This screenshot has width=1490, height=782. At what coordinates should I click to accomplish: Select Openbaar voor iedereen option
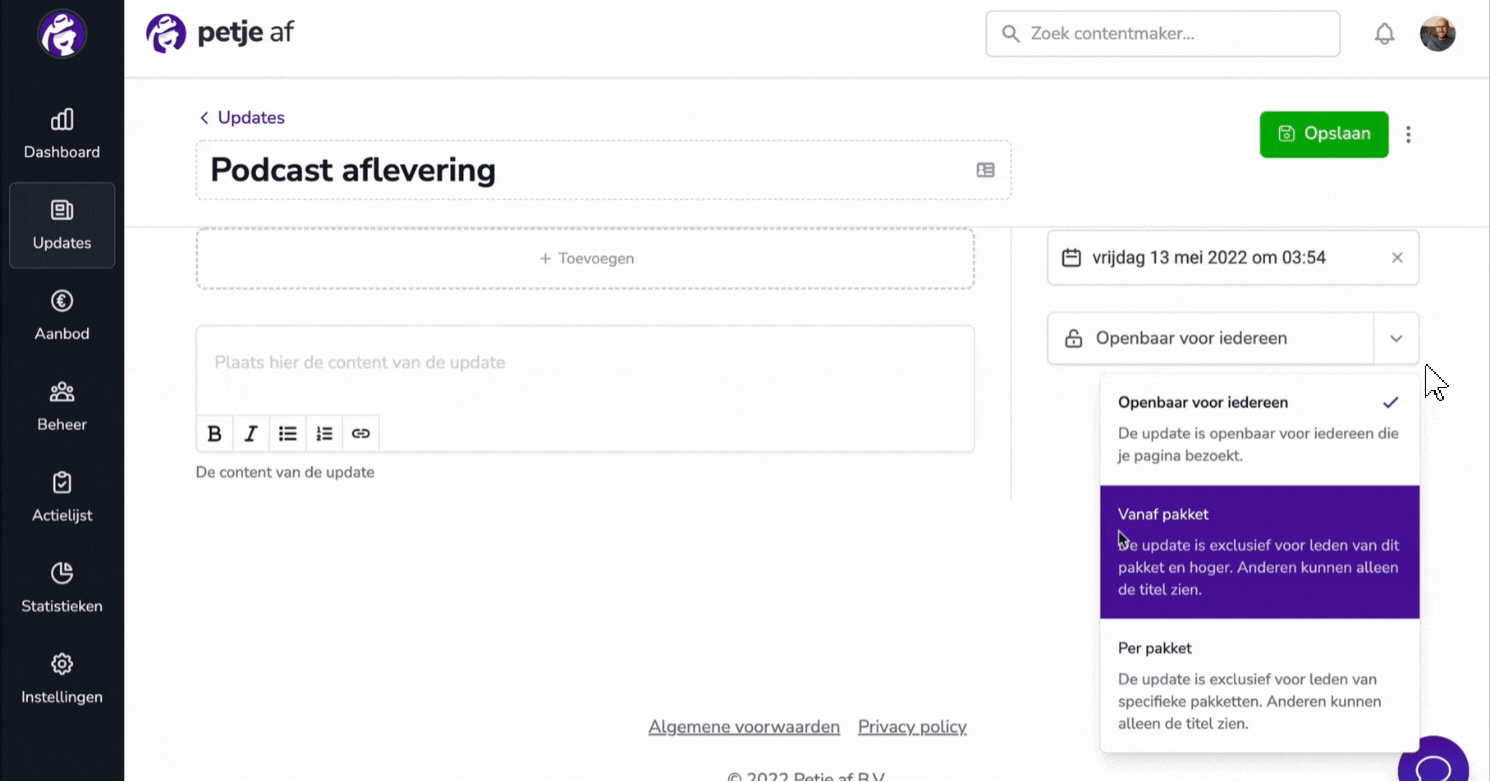(1260, 431)
